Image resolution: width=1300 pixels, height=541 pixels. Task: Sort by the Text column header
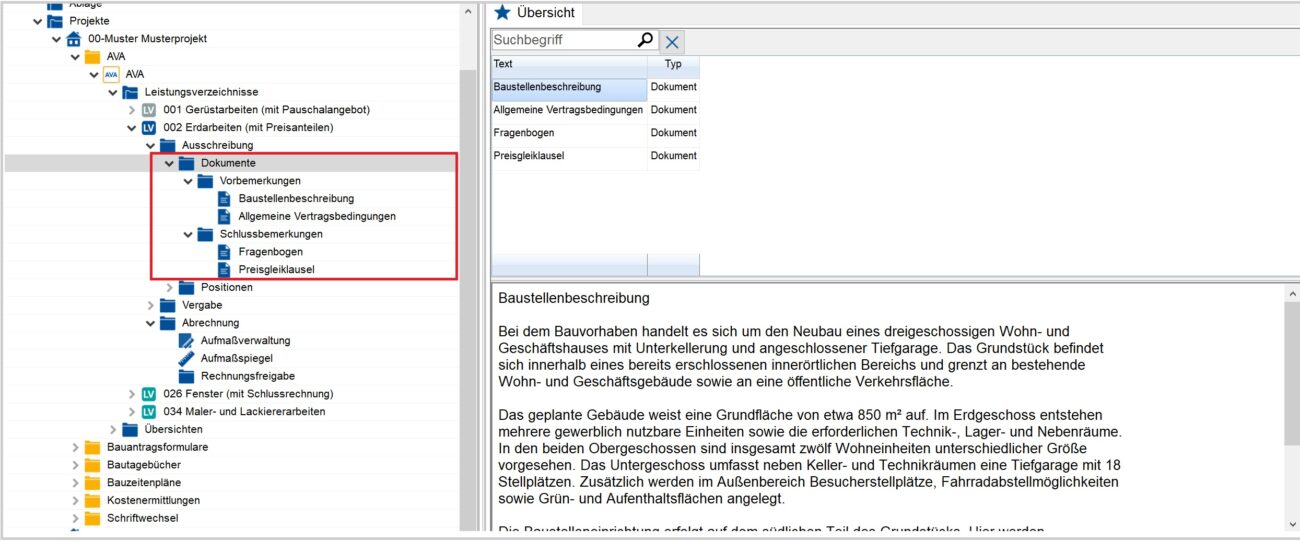tap(569, 64)
